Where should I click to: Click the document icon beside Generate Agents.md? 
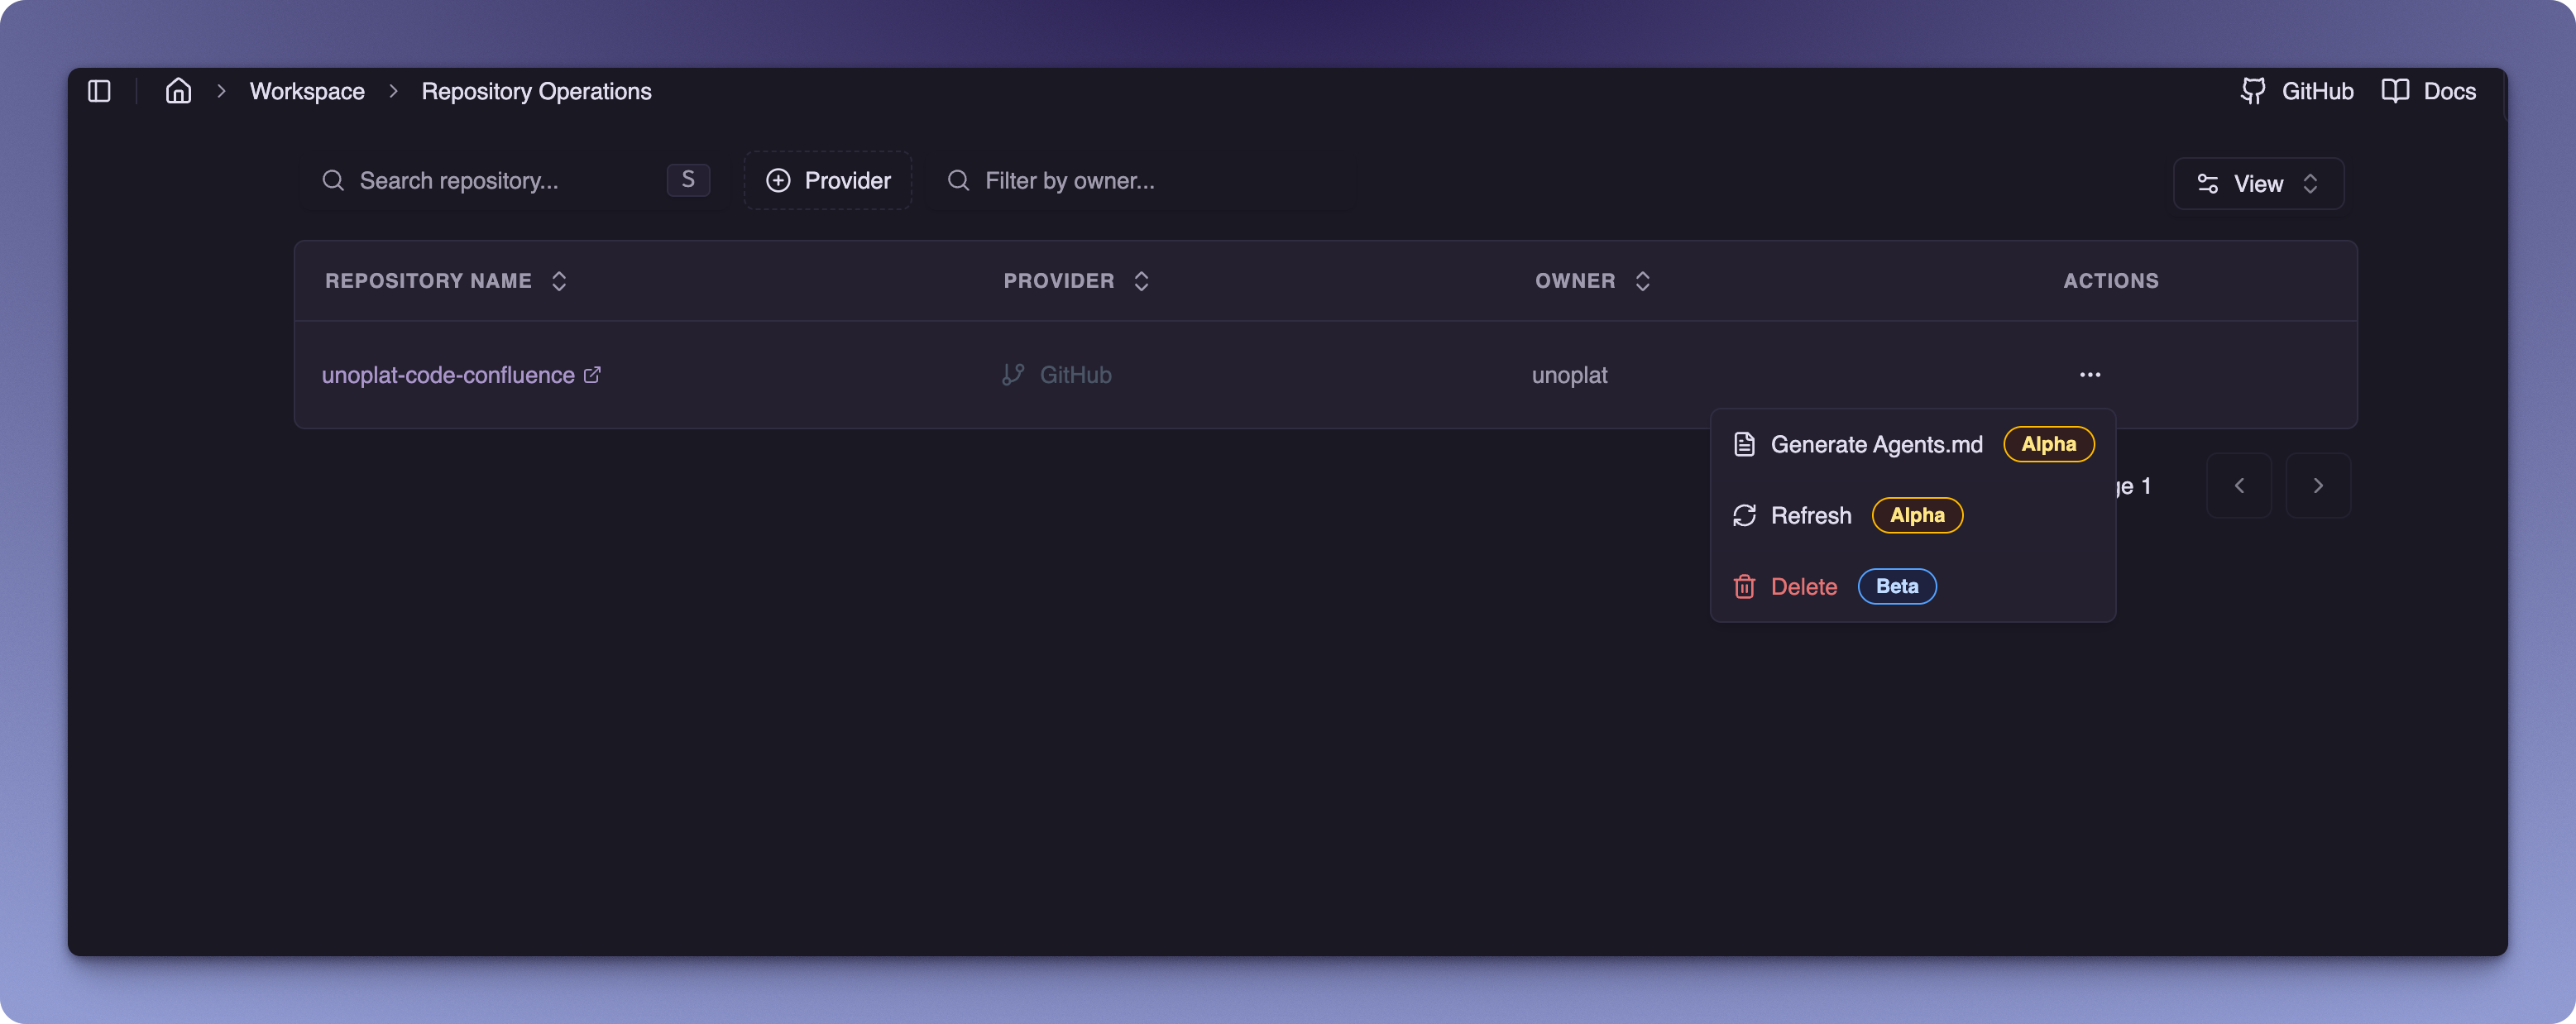point(1744,443)
